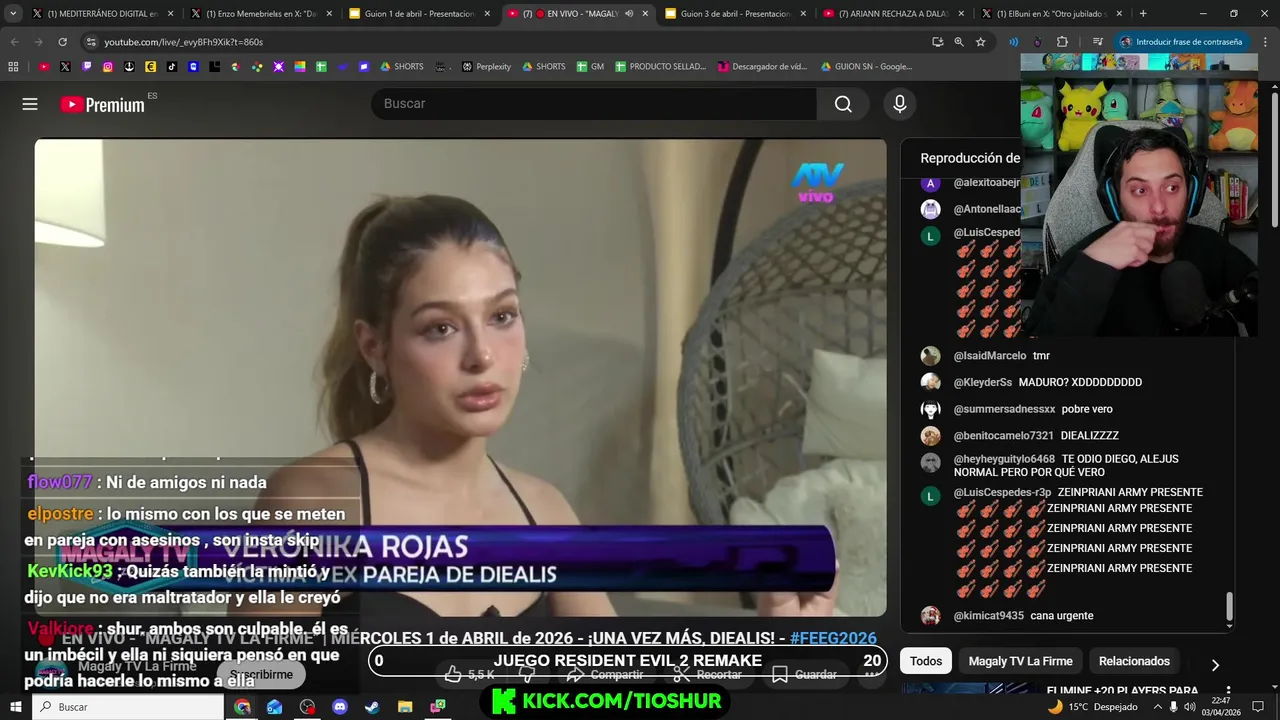Open GUION SN - Google... bookmark
The image size is (1280, 720).
pos(866,67)
